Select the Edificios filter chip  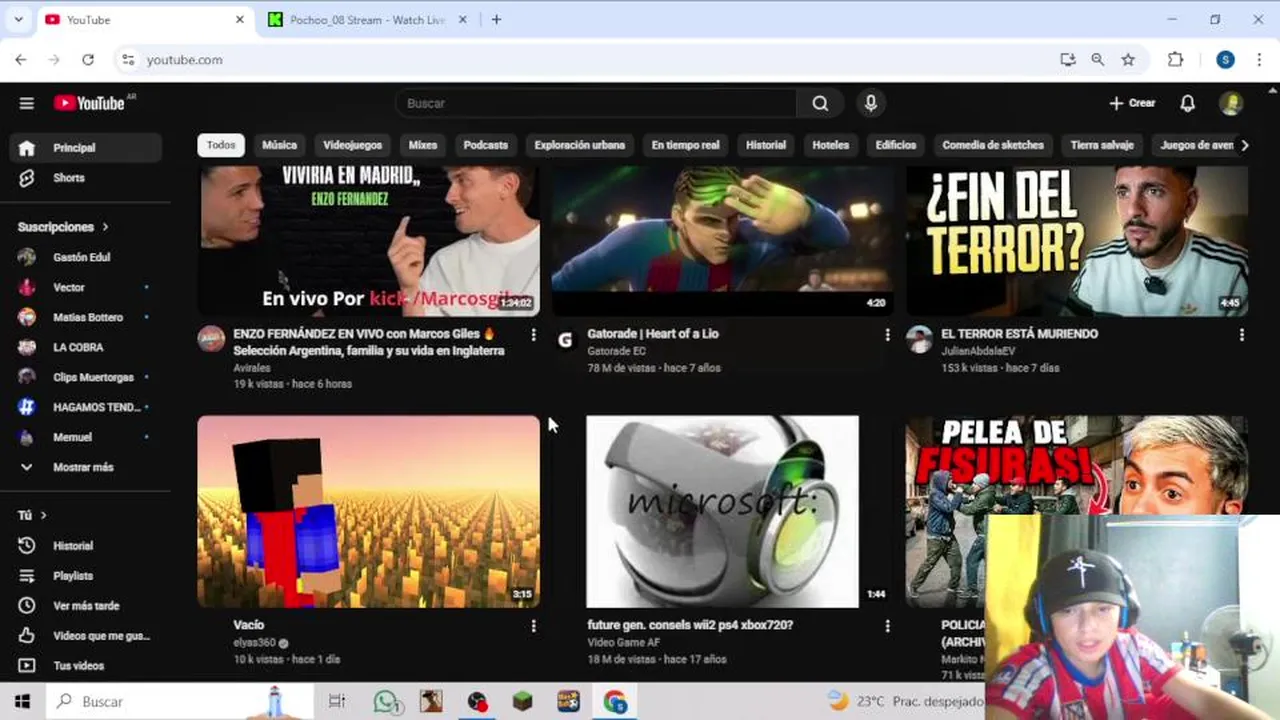[x=896, y=145]
